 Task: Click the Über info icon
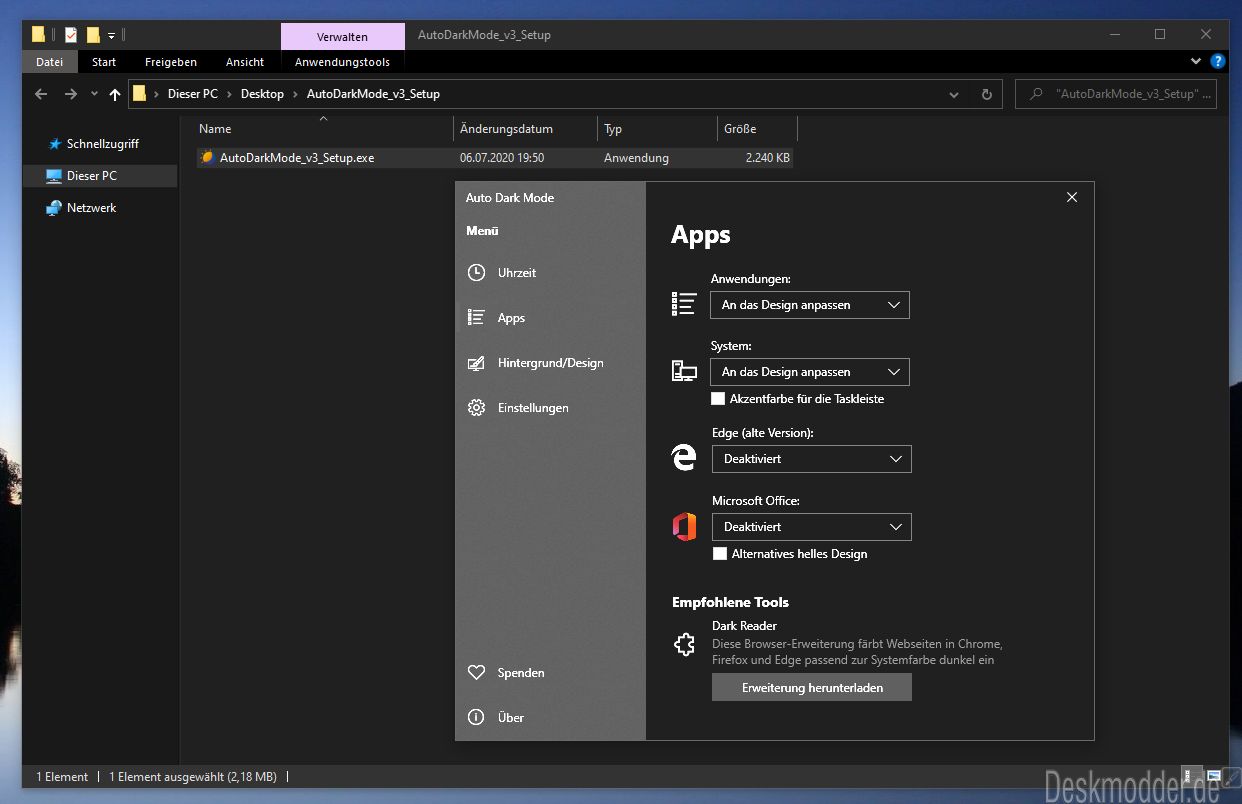pos(477,717)
